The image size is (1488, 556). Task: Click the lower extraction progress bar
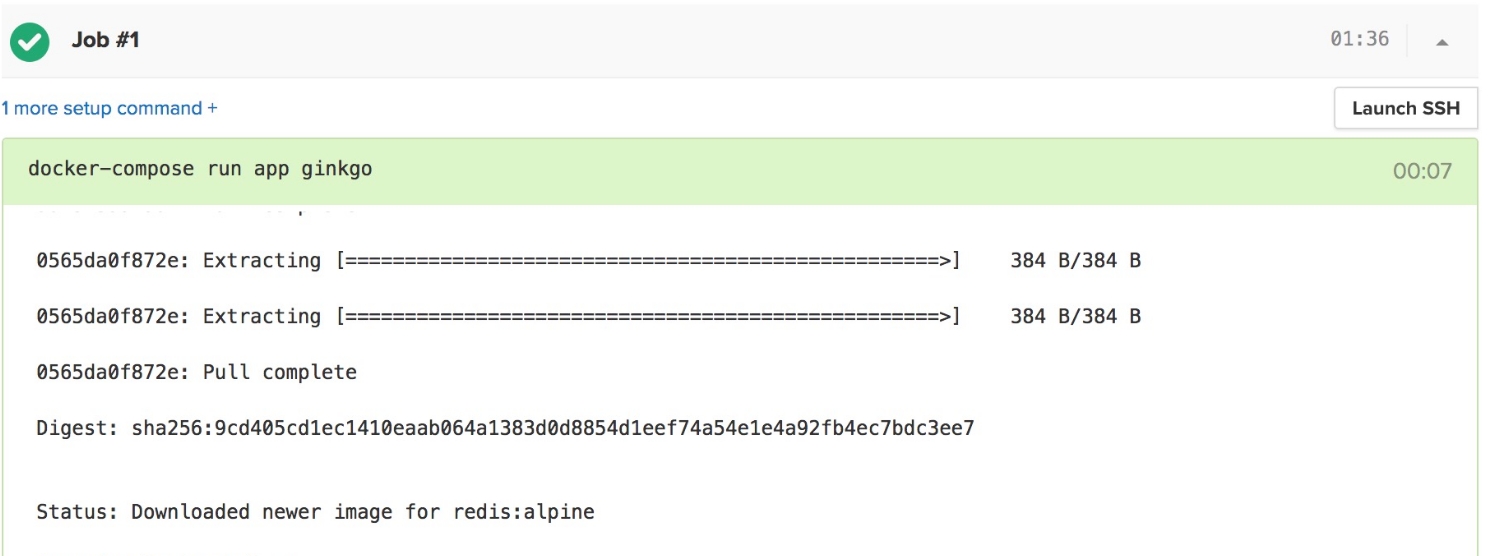click(648, 317)
